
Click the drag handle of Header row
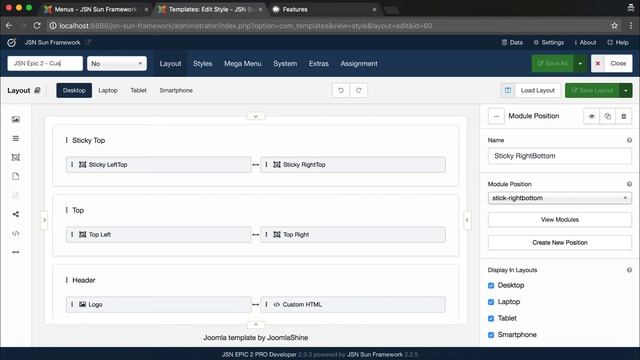coord(67,280)
